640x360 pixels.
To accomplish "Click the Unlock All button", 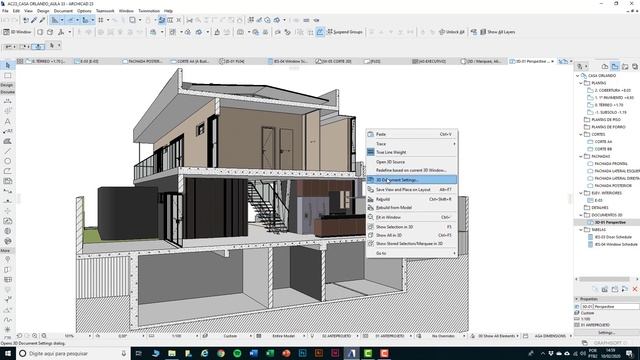I will (x=451, y=32).
